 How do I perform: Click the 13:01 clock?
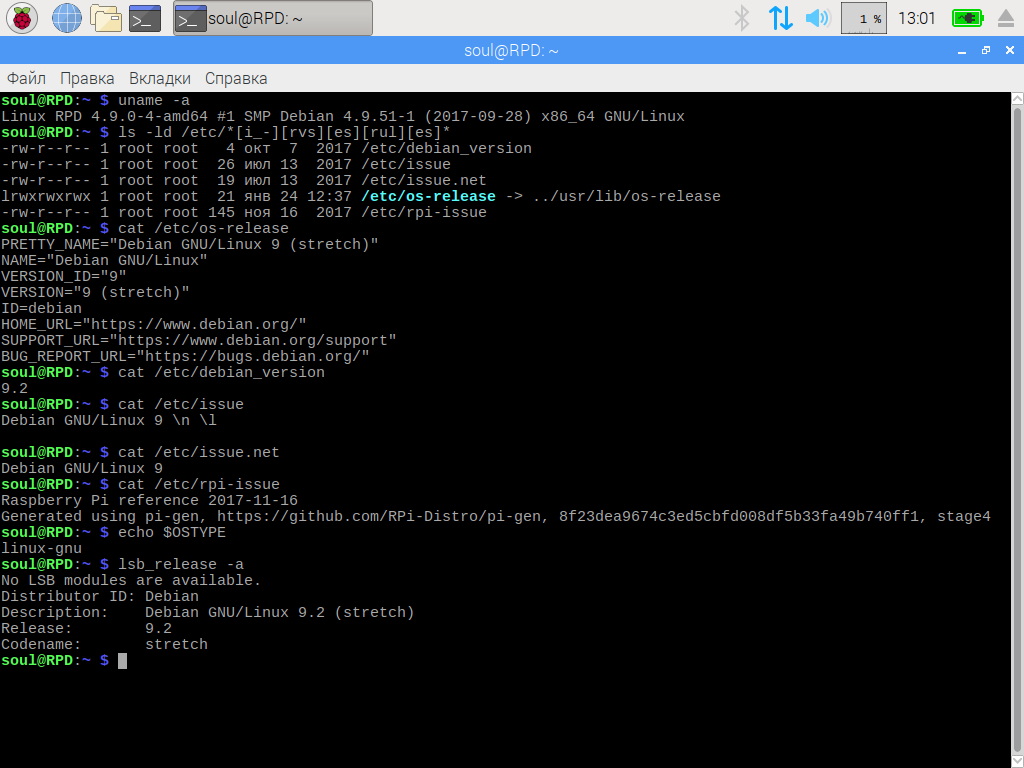pyautogui.click(x=917, y=18)
